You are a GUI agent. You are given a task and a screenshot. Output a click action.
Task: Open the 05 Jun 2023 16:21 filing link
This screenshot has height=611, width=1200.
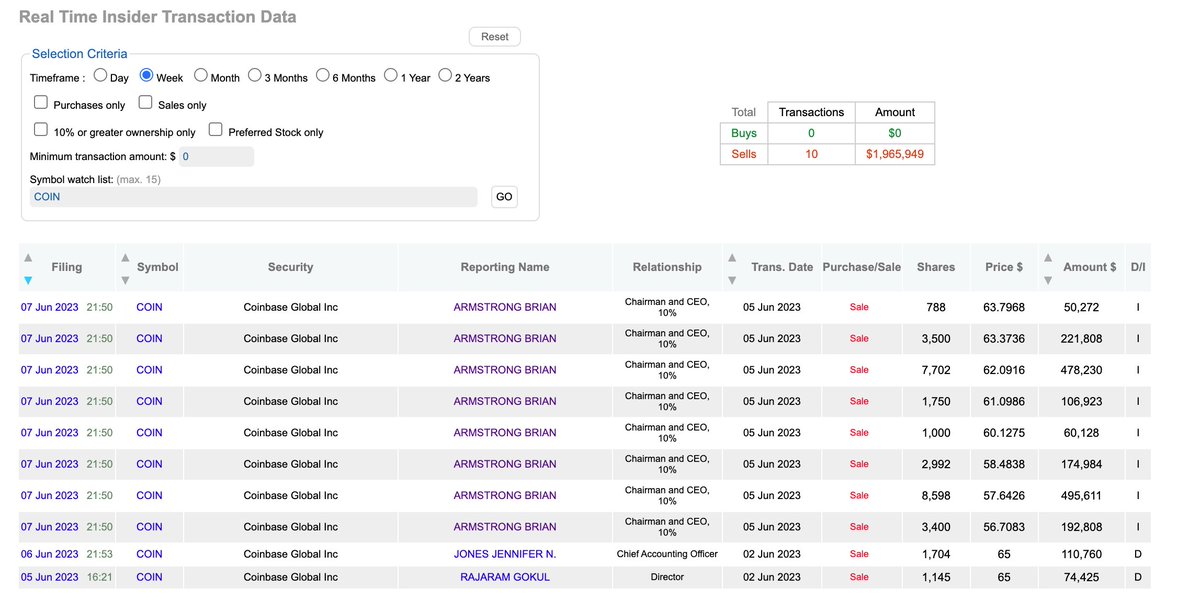click(x=50, y=577)
